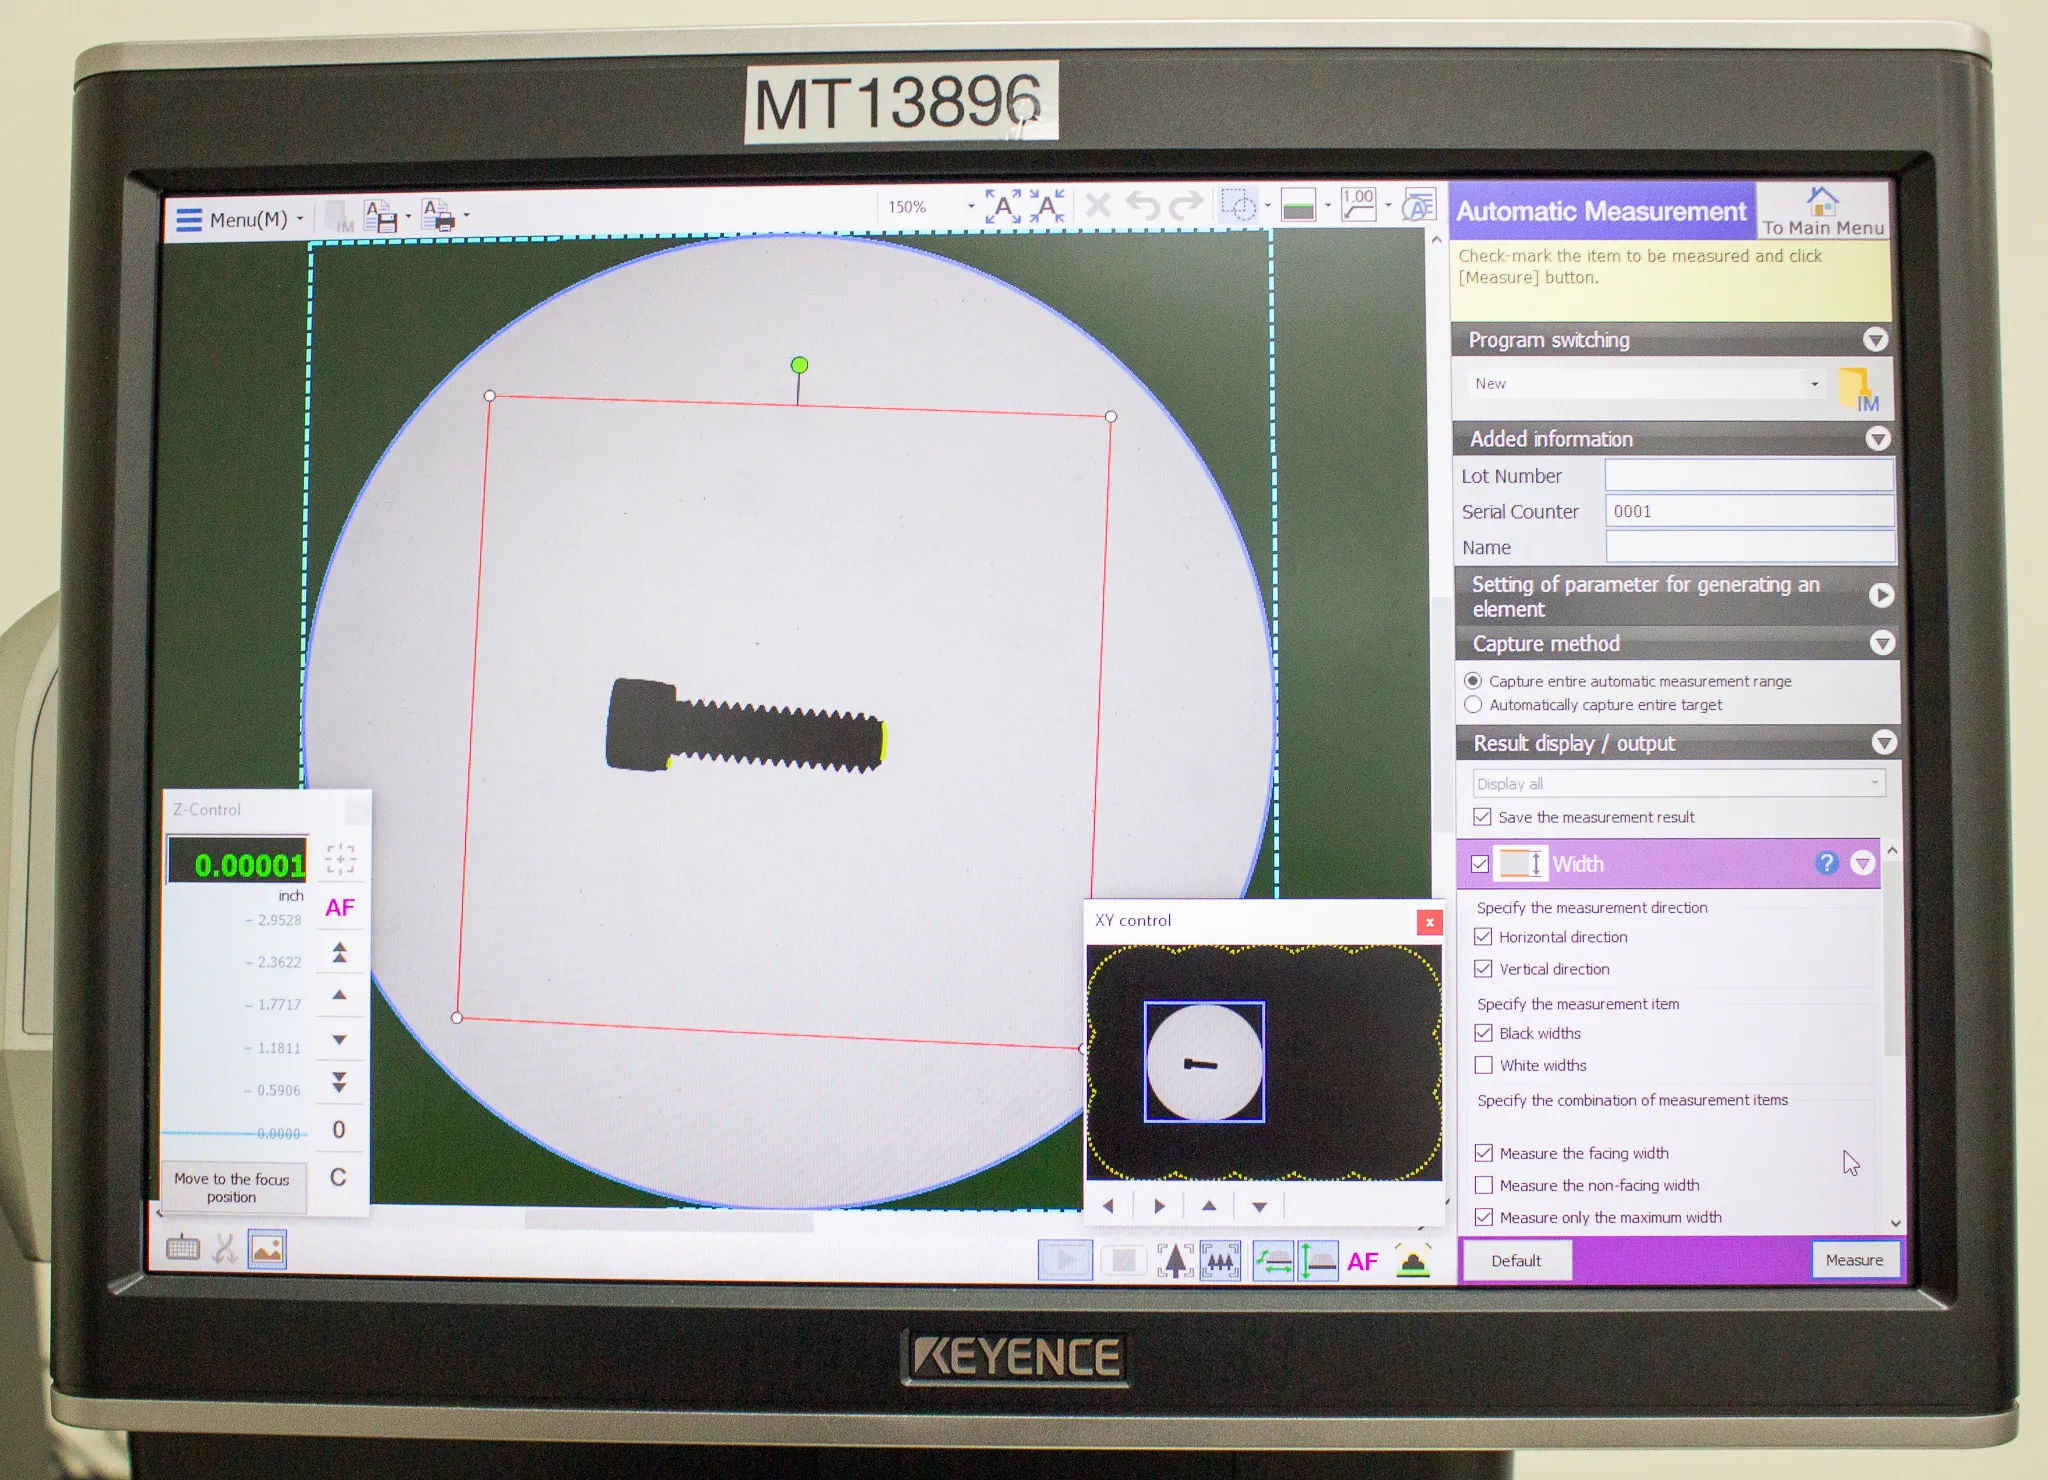Image resolution: width=2048 pixels, height=1480 pixels.
Task: Click the yellow IM folder icon
Action: 1859,389
